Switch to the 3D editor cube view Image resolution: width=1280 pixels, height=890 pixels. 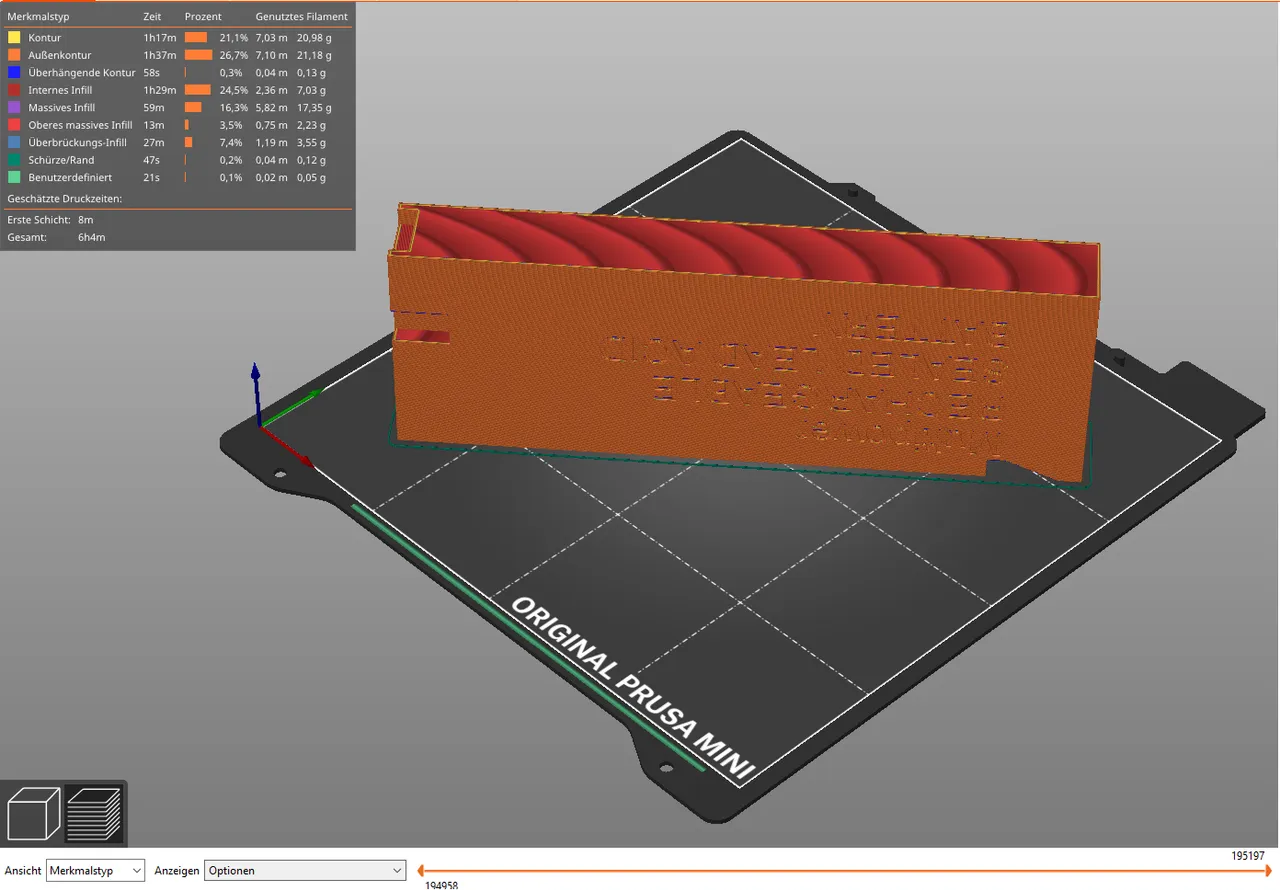click(33, 814)
